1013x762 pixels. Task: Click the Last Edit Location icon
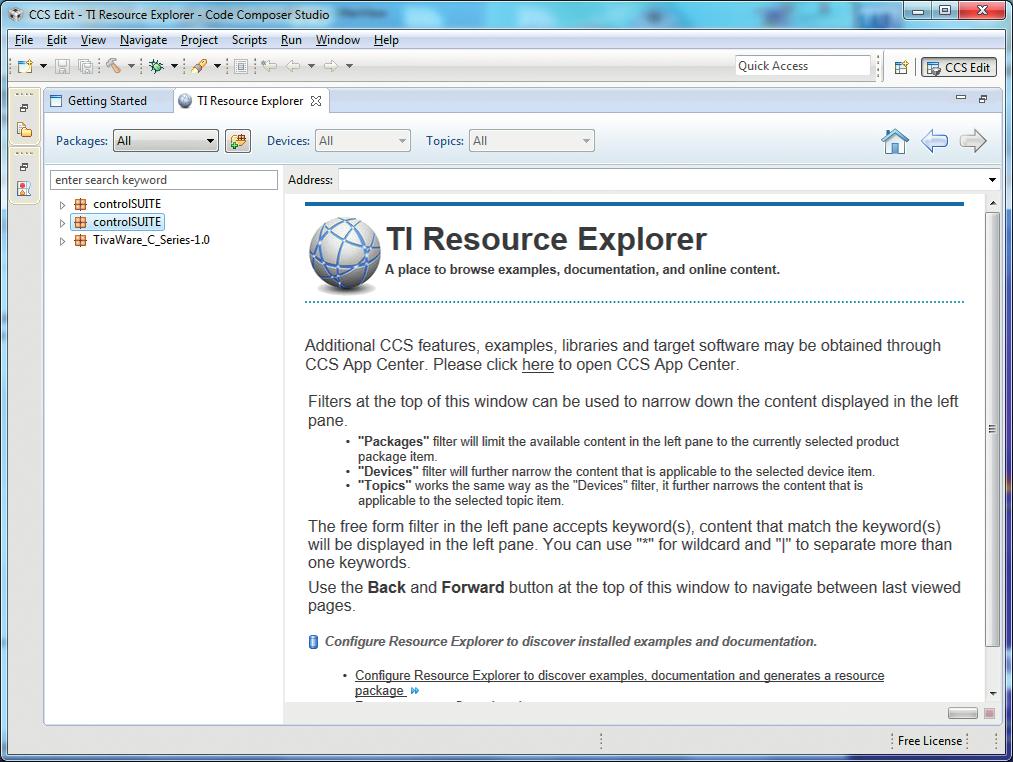[269, 66]
